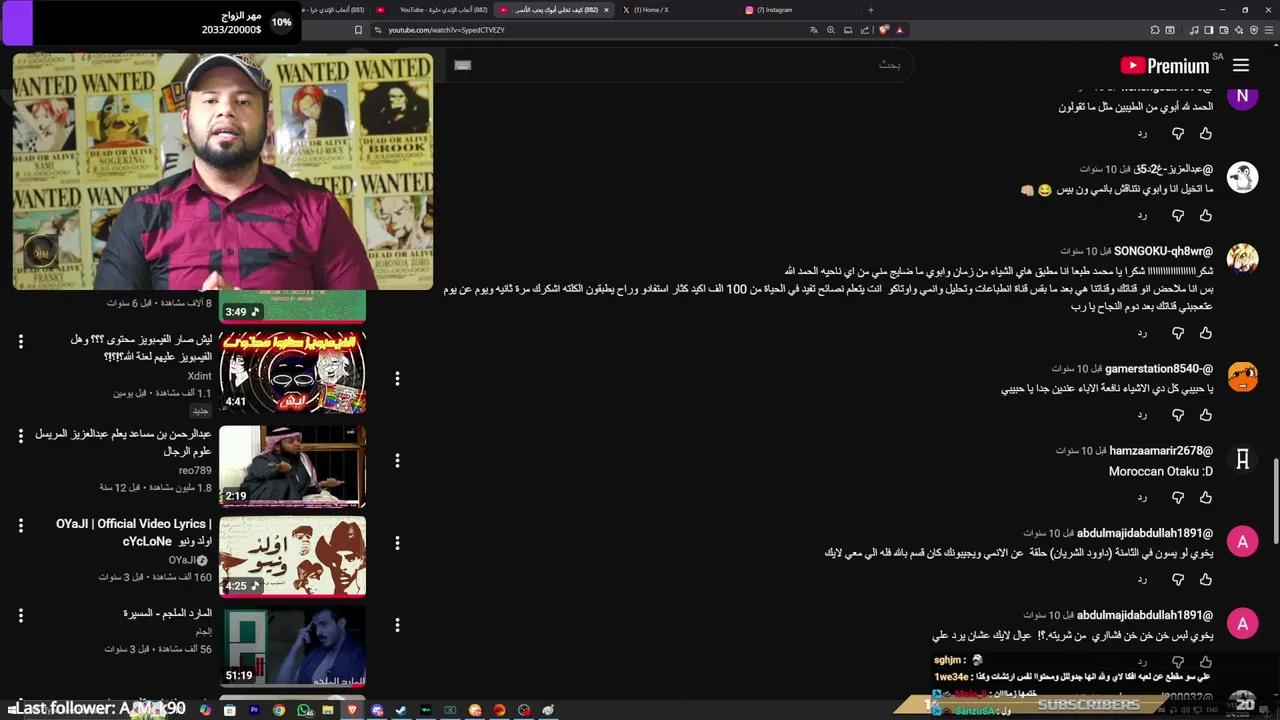Image resolution: width=1280 pixels, height=720 pixels.
Task: Reply to the hamzaamarir2678 comment
Action: (x=1142, y=497)
